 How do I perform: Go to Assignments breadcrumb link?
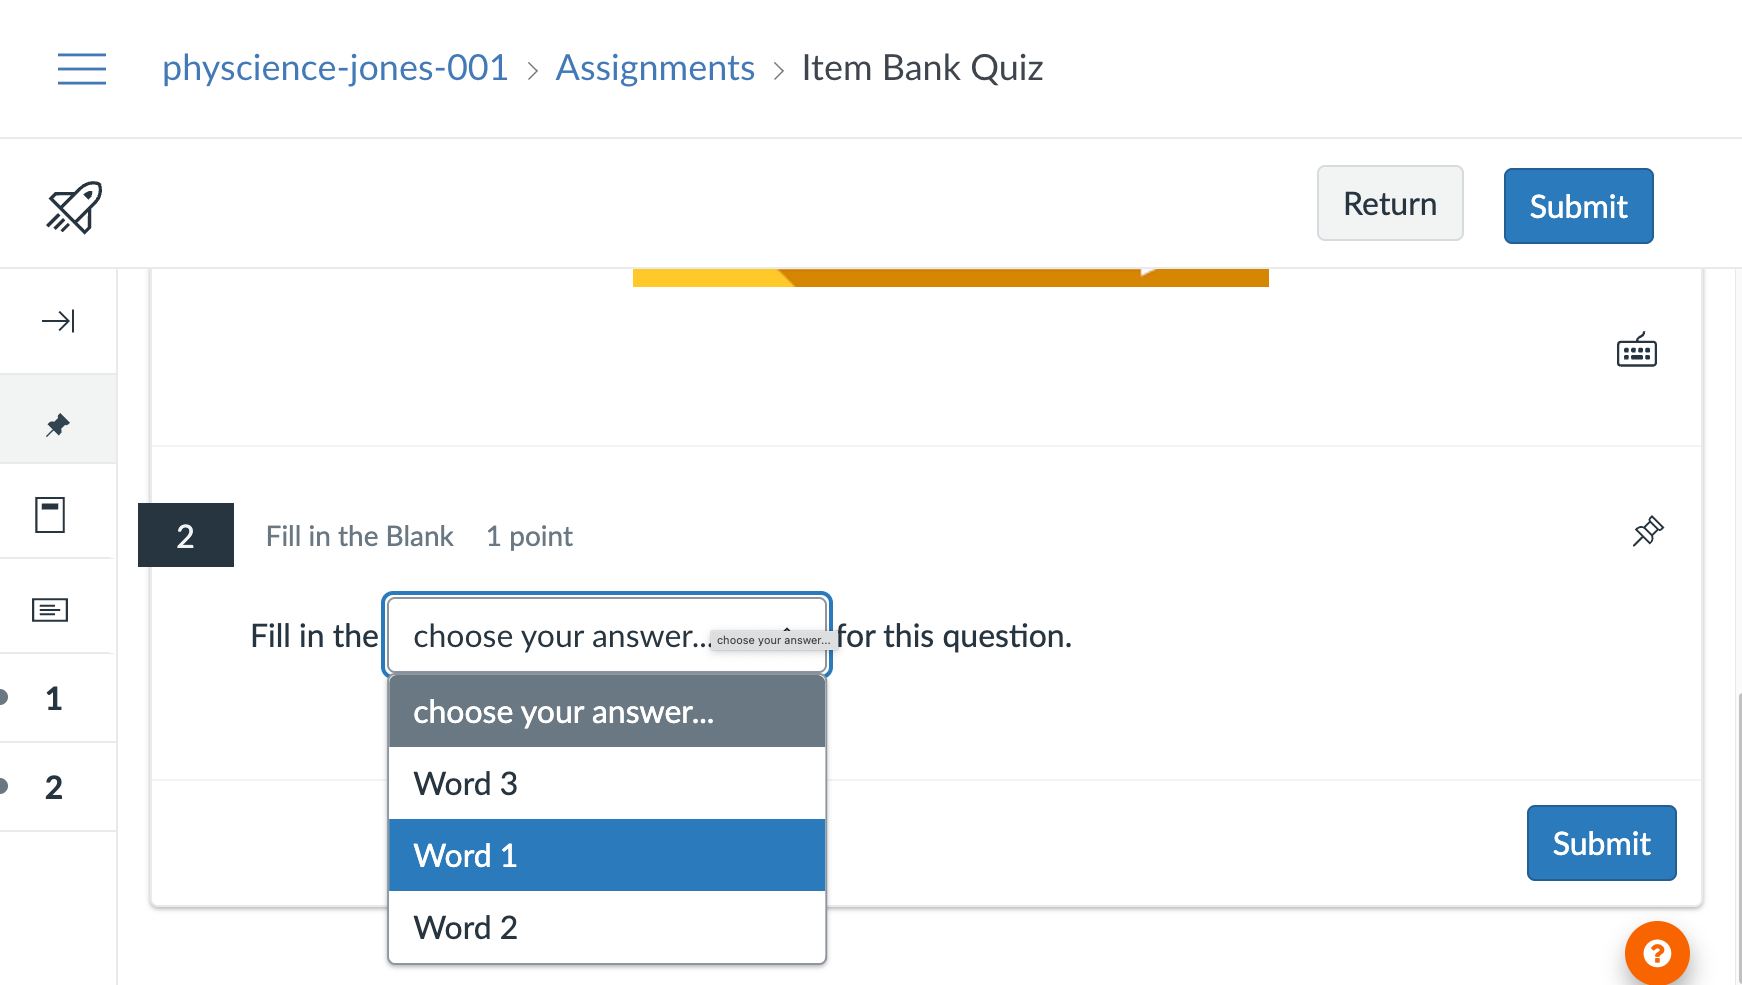coord(655,68)
